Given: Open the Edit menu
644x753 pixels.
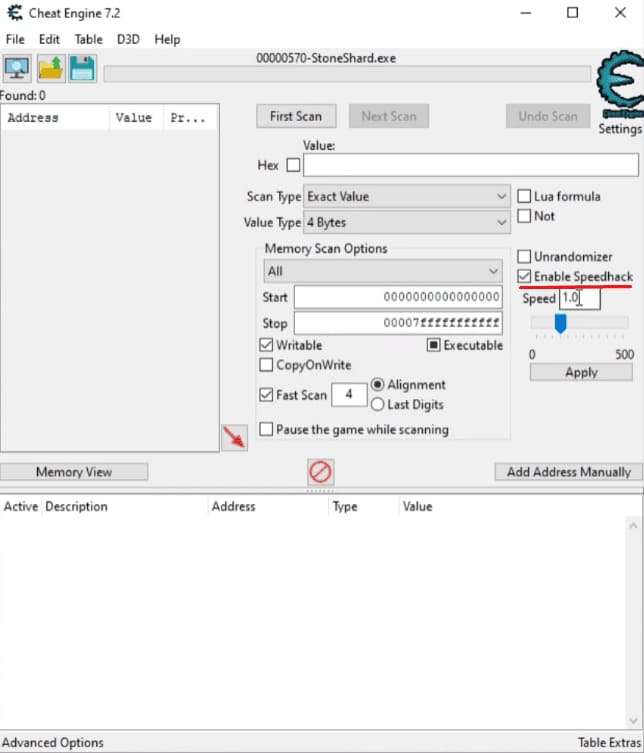Looking at the screenshot, I should point(49,39).
